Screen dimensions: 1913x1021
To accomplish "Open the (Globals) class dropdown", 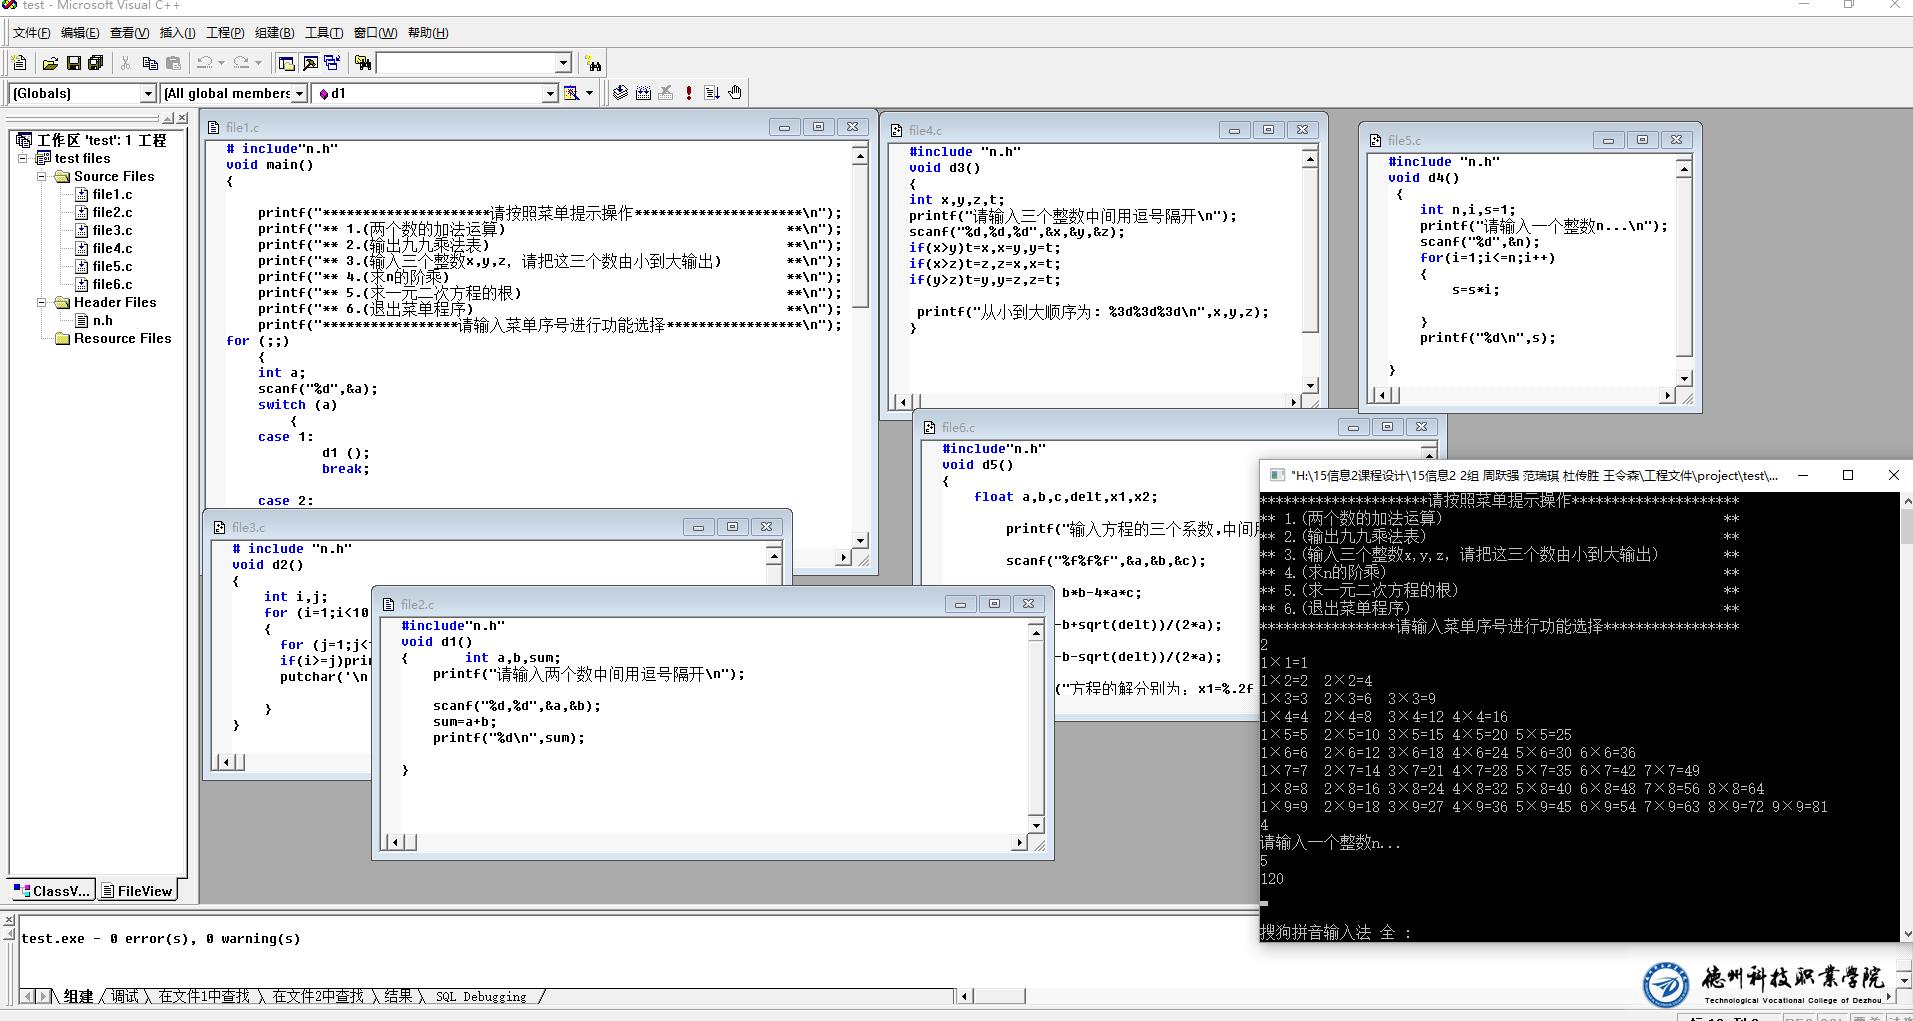I will coord(148,93).
